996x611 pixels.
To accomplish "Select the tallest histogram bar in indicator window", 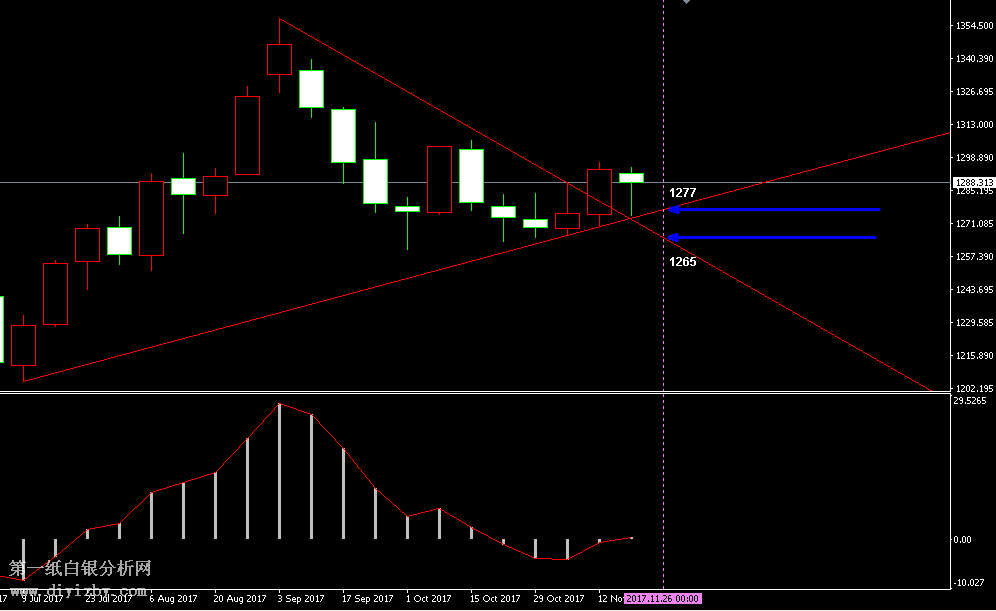I will 279,470.
